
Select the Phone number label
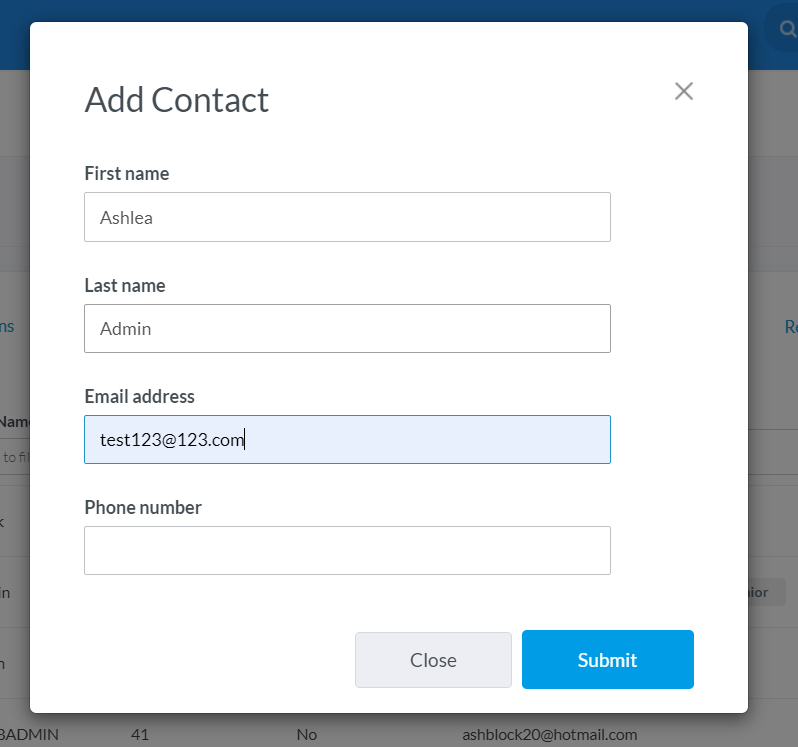[143, 507]
